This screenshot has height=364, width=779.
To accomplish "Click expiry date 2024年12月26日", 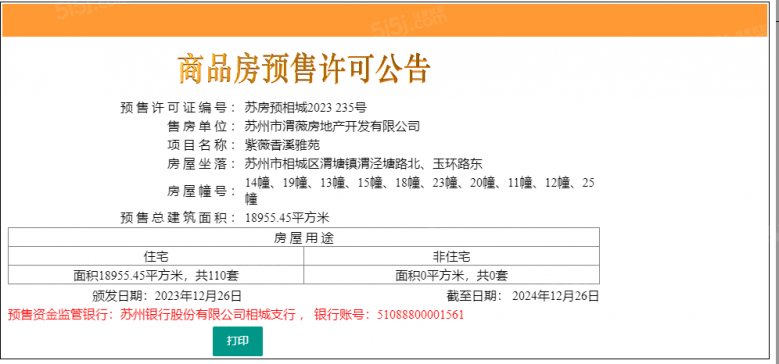I will 555,296.
